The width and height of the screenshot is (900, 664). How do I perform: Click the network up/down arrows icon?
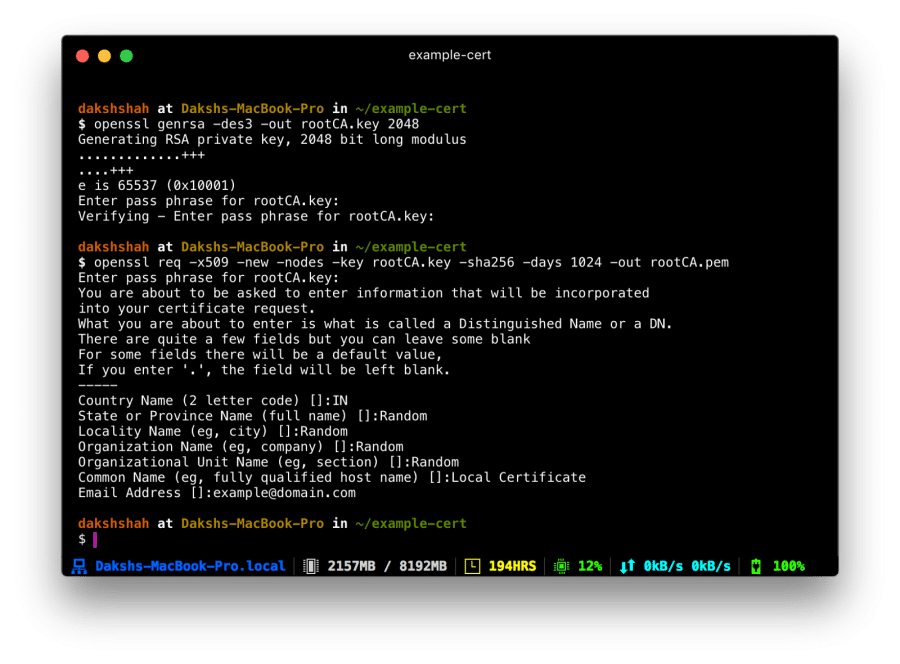pyautogui.click(x=627, y=566)
